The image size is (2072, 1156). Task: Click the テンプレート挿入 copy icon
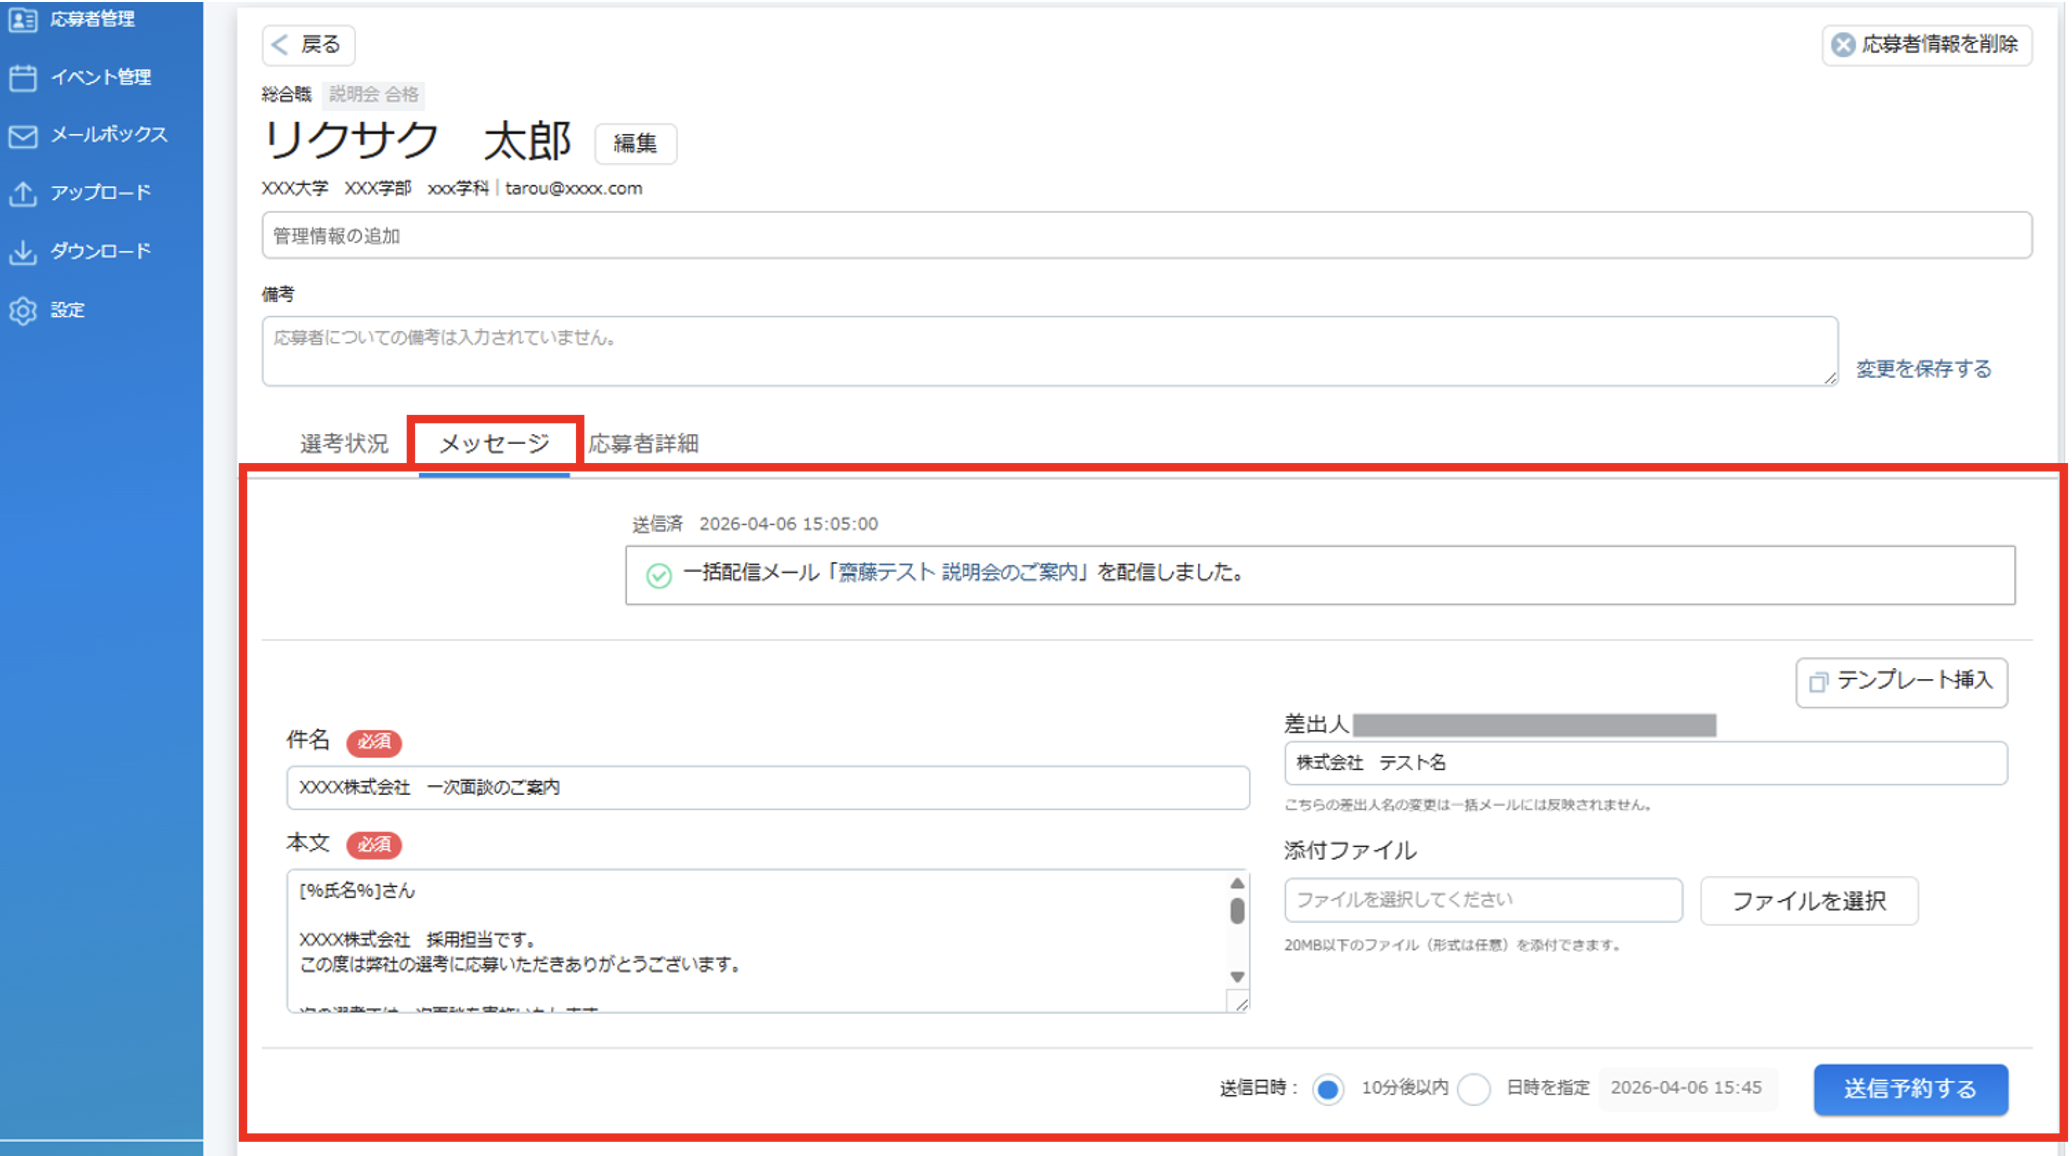[1818, 682]
